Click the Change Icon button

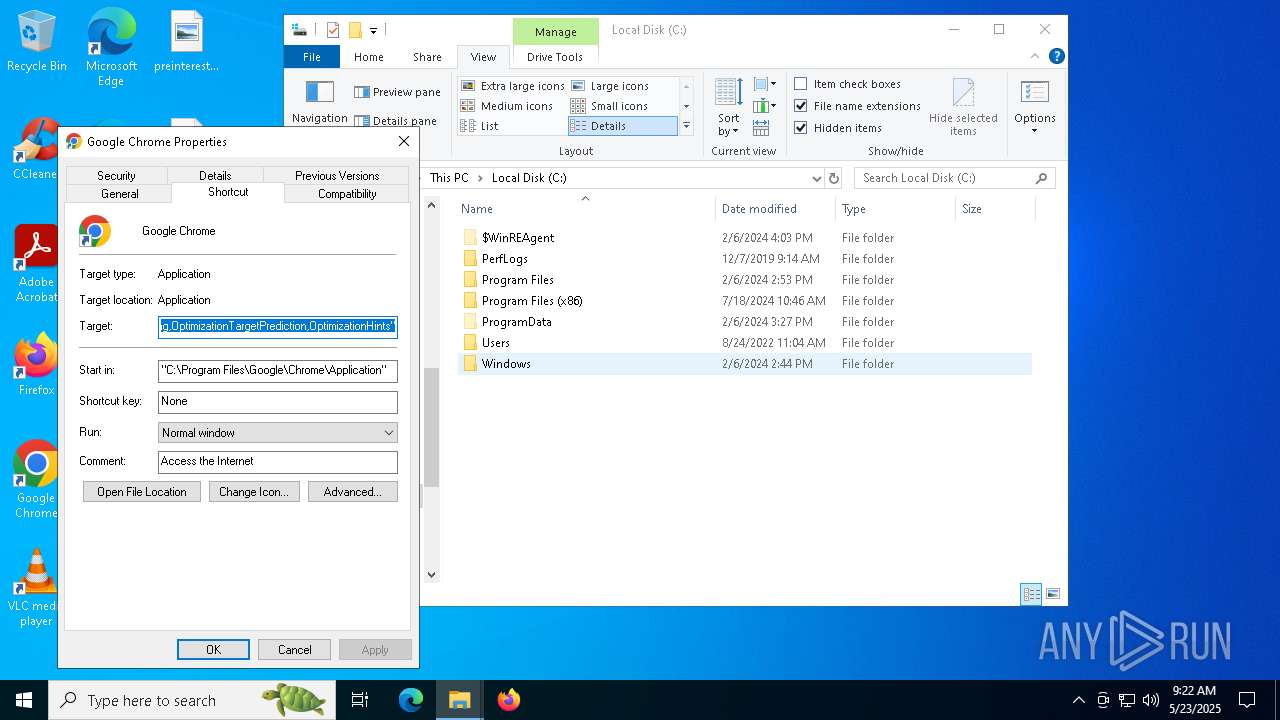click(x=254, y=492)
